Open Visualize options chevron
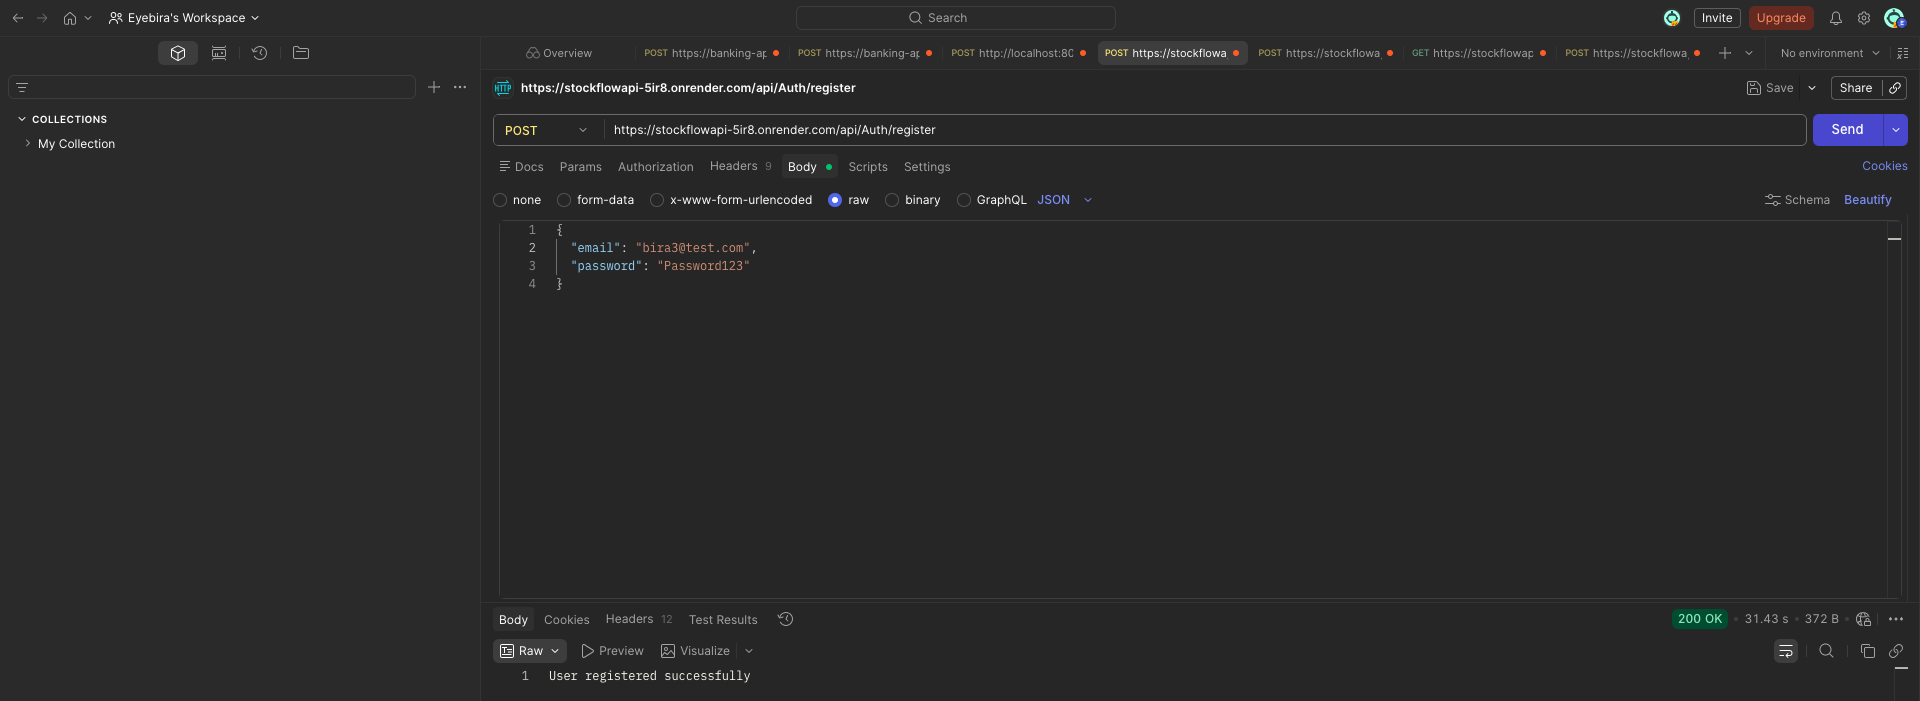The width and height of the screenshot is (1920, 701). 749,651
